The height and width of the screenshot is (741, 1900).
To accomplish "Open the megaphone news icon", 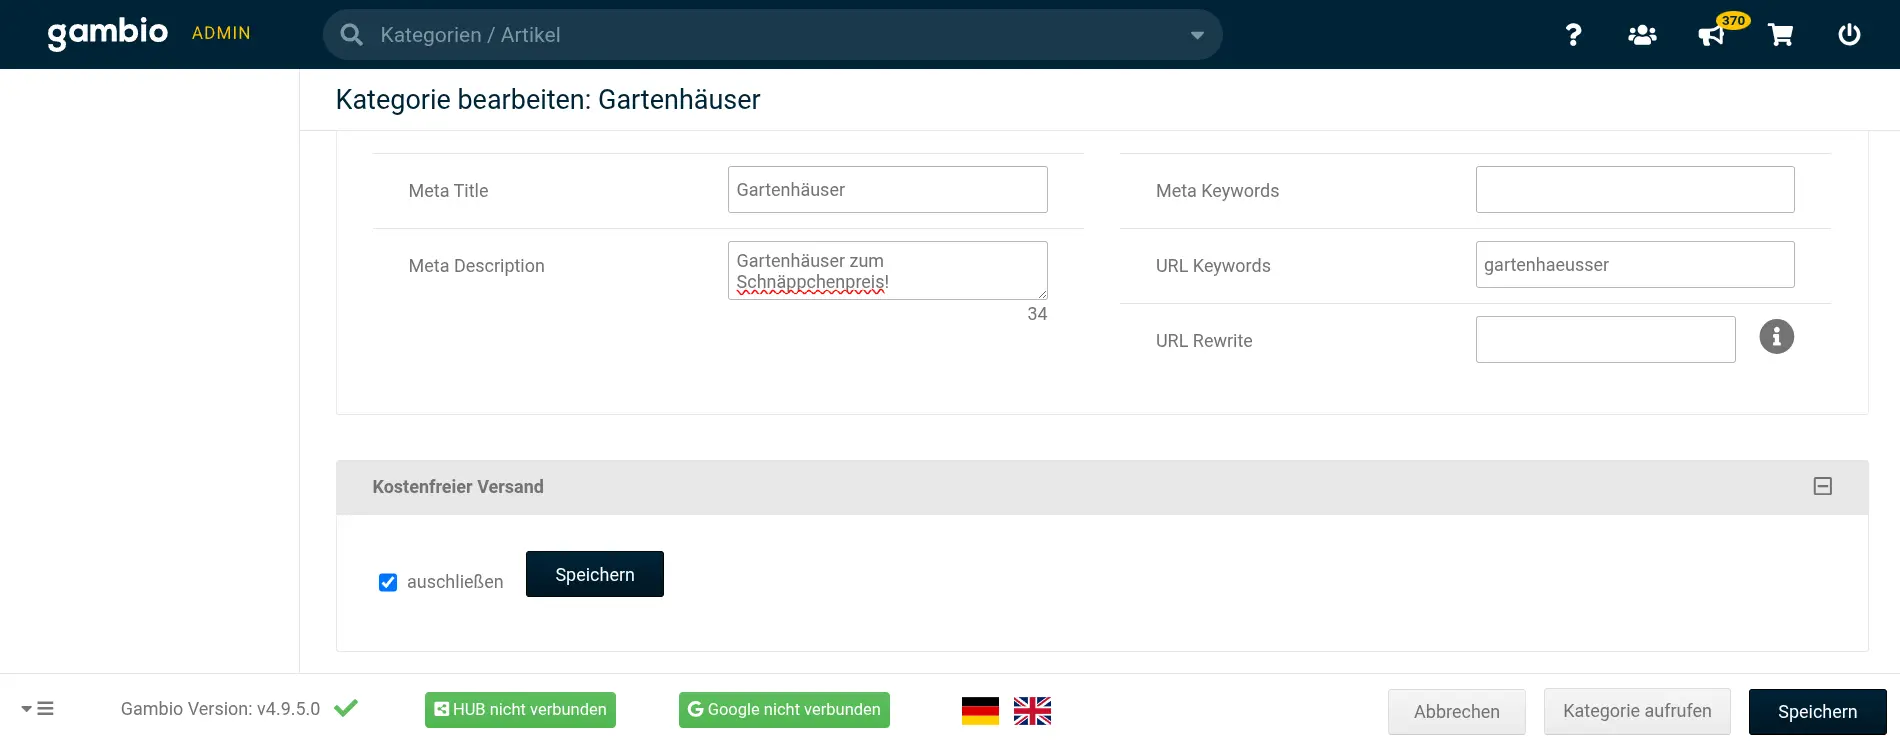I will (x=1710, y=36).
